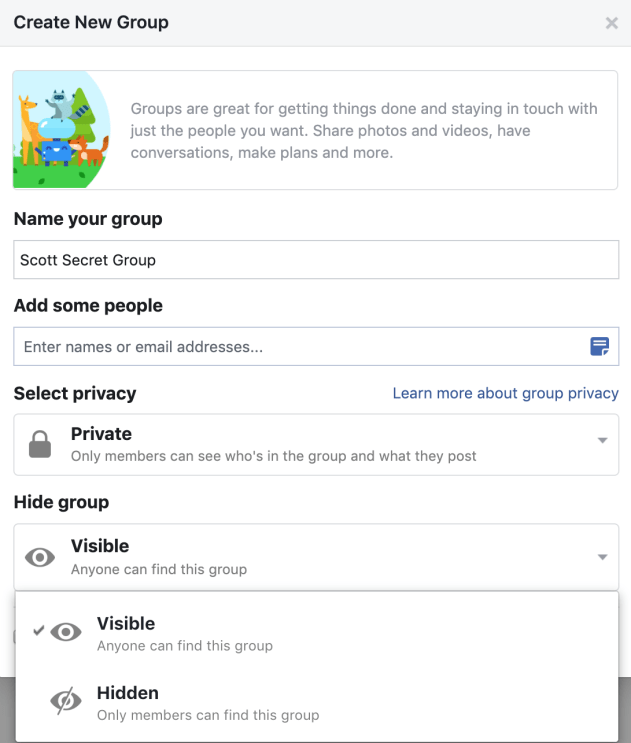631x743 pixels.
Task: Click the crossed-out eye Hidden icon
Action: 66,702
